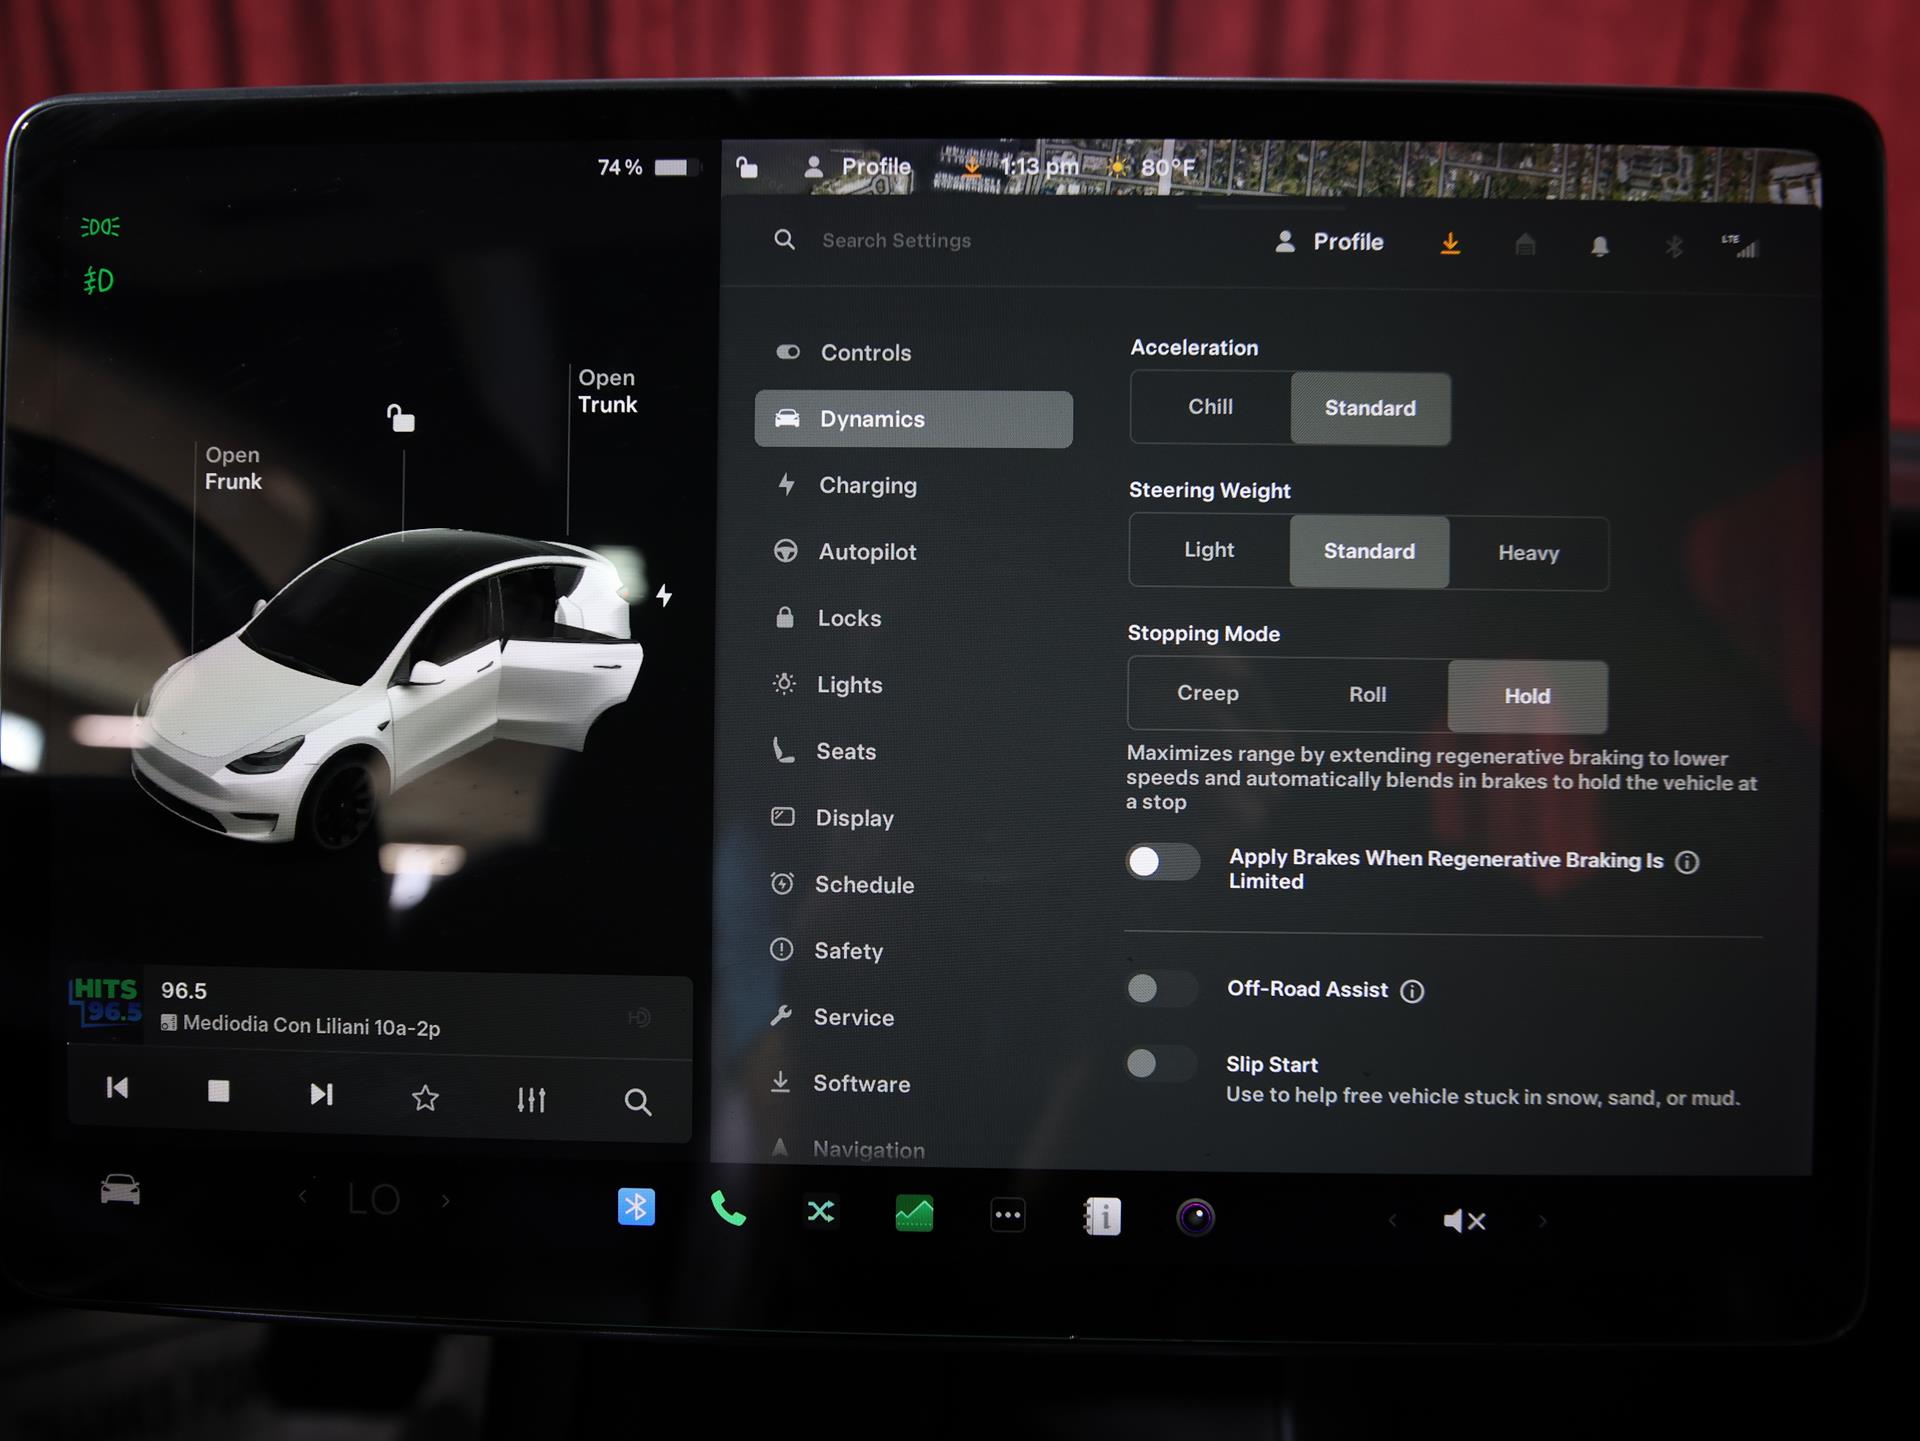
Task: Enable the Off-Road Assist switch
Action: (1160, 989)
